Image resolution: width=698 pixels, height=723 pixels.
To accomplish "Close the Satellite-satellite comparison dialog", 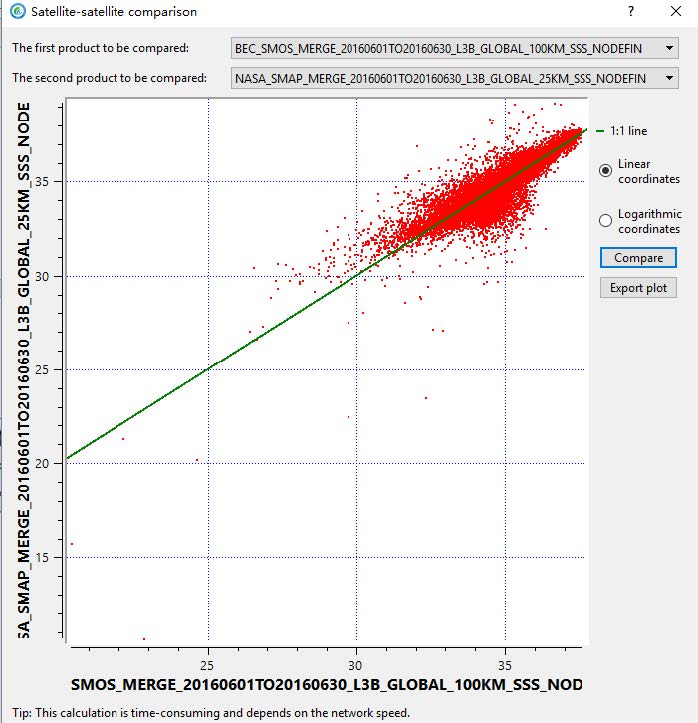I will click(x=676, y=11).
